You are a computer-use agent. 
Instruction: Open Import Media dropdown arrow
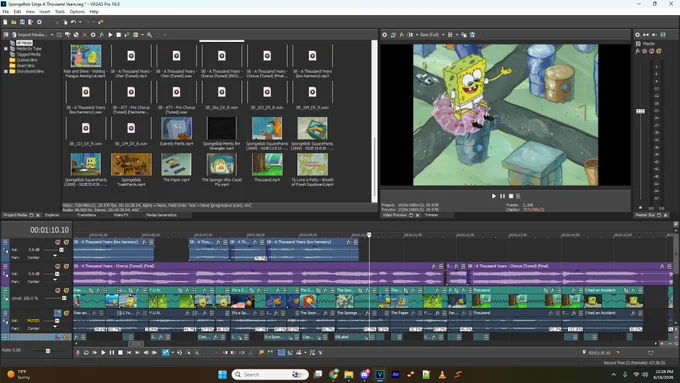point(52,35)
